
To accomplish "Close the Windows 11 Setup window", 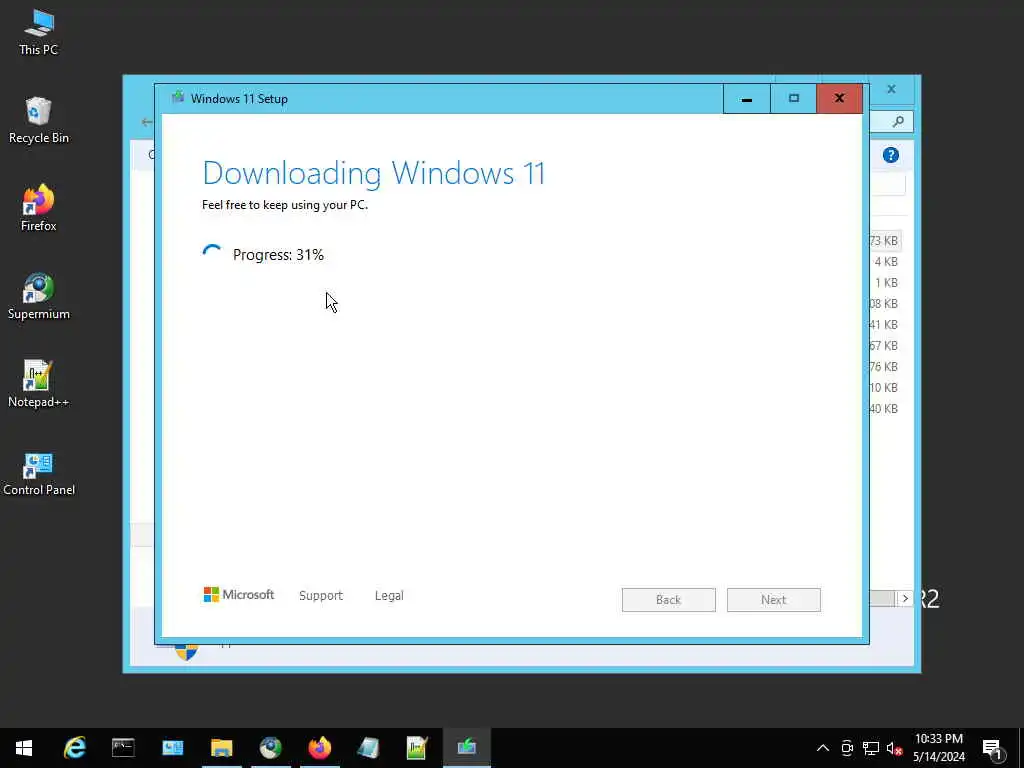I will click(x=839, y=99).
